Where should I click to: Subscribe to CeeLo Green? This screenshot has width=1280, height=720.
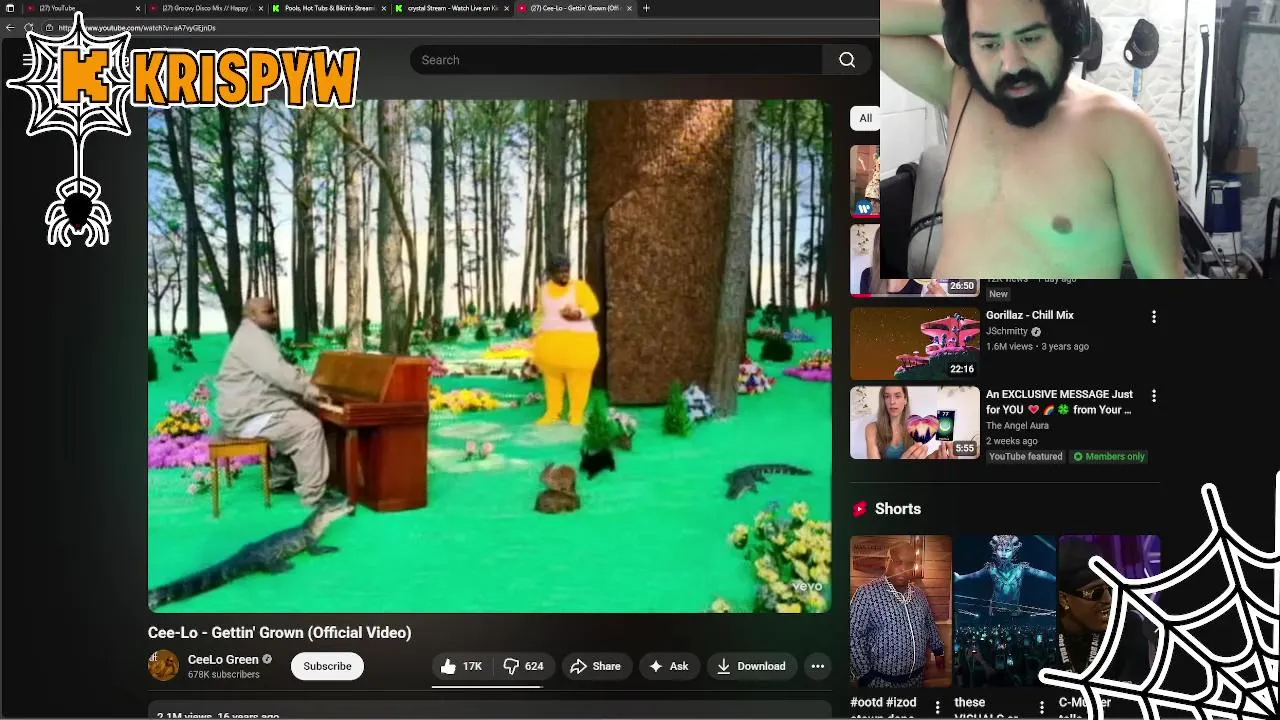coord(327,666)
